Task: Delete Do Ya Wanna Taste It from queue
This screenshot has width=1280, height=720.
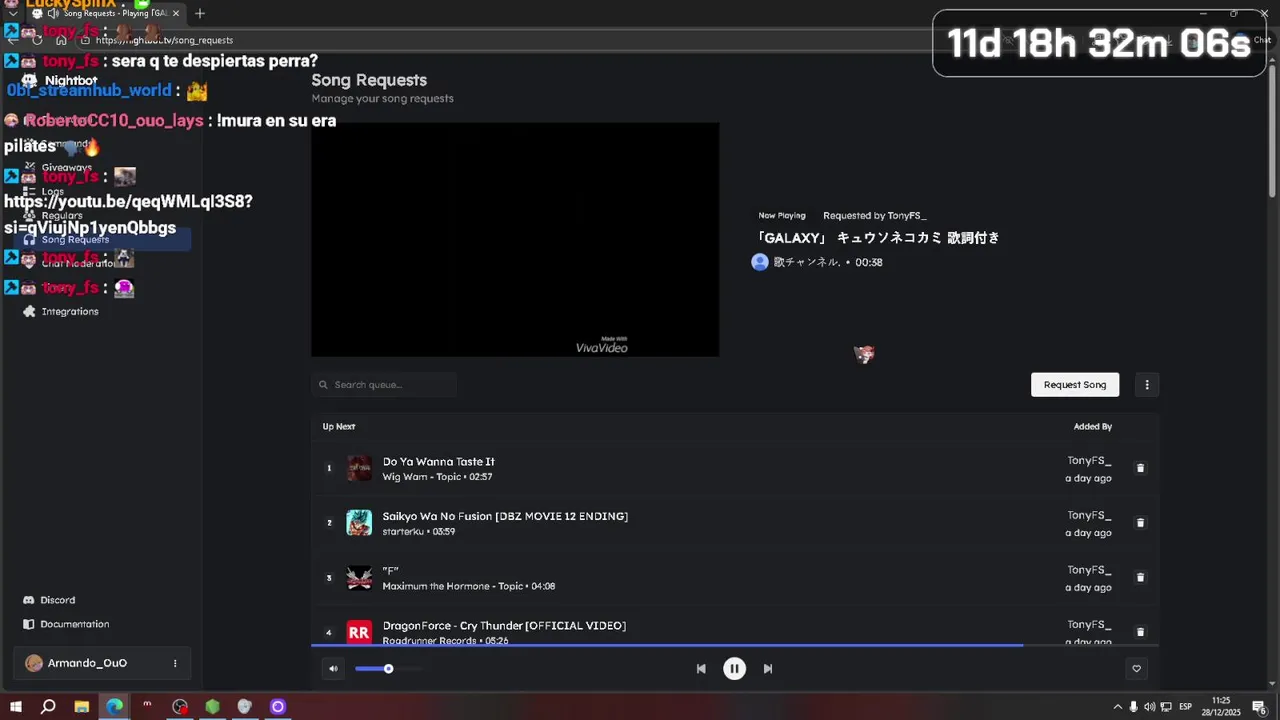Action: click(1140, 468)
